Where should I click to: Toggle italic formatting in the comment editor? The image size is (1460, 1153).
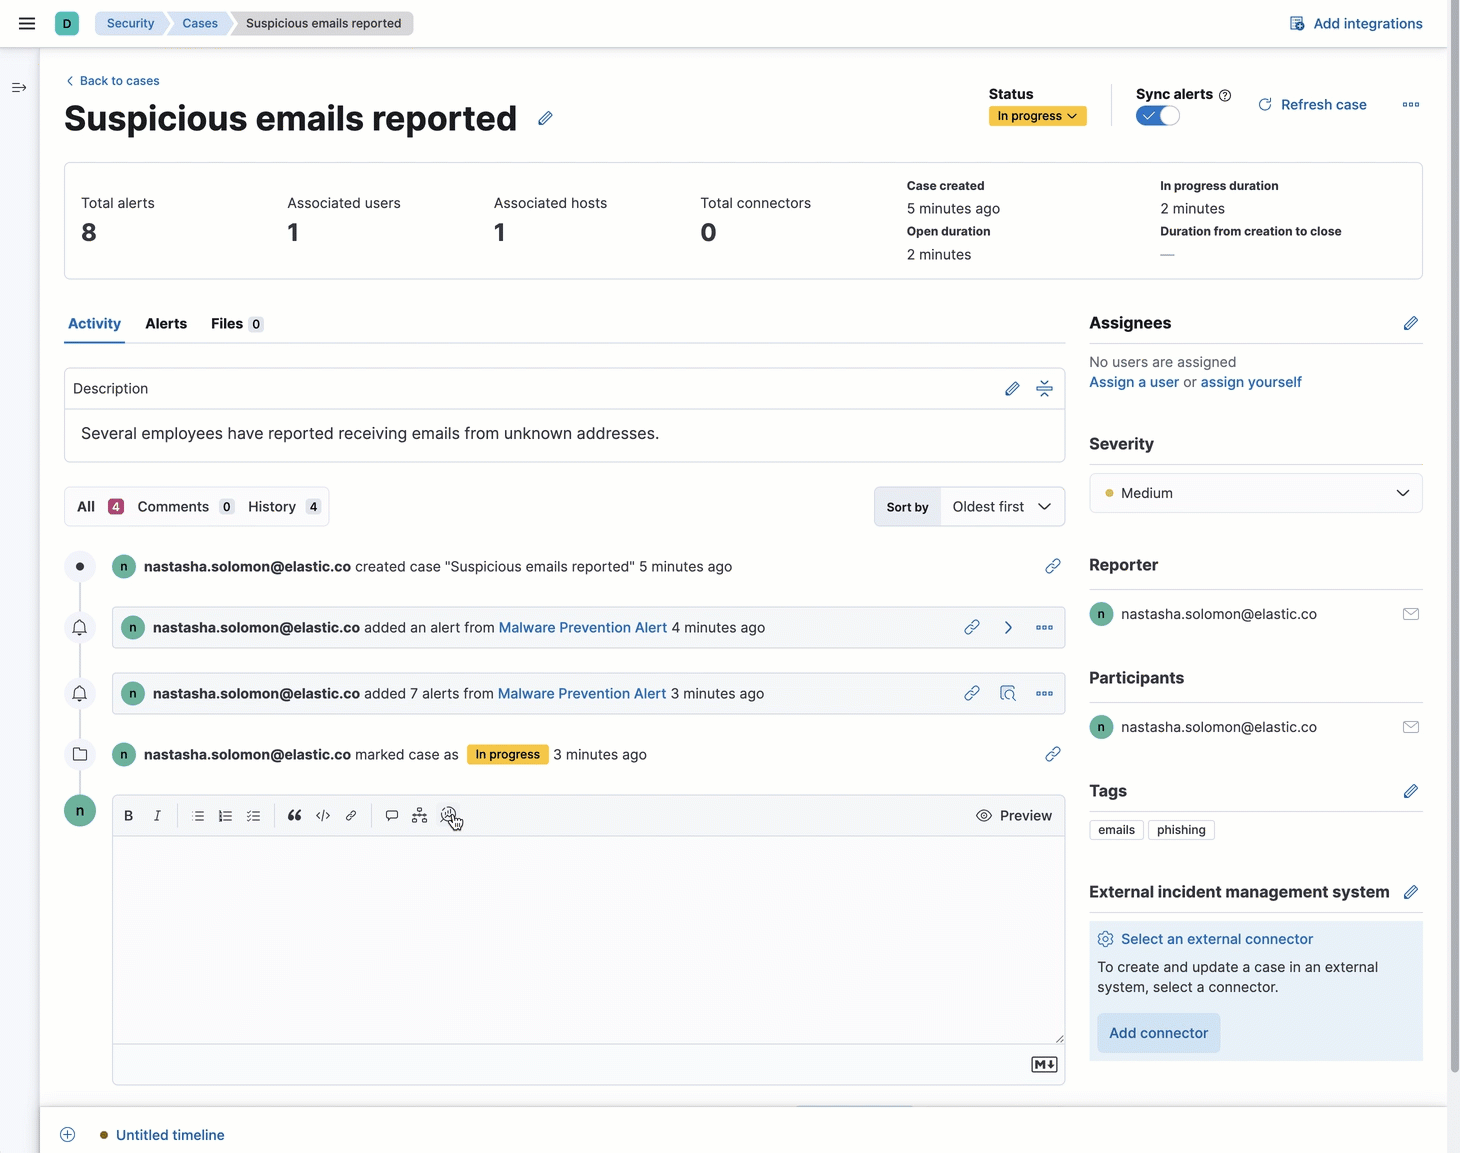point(157,815)
